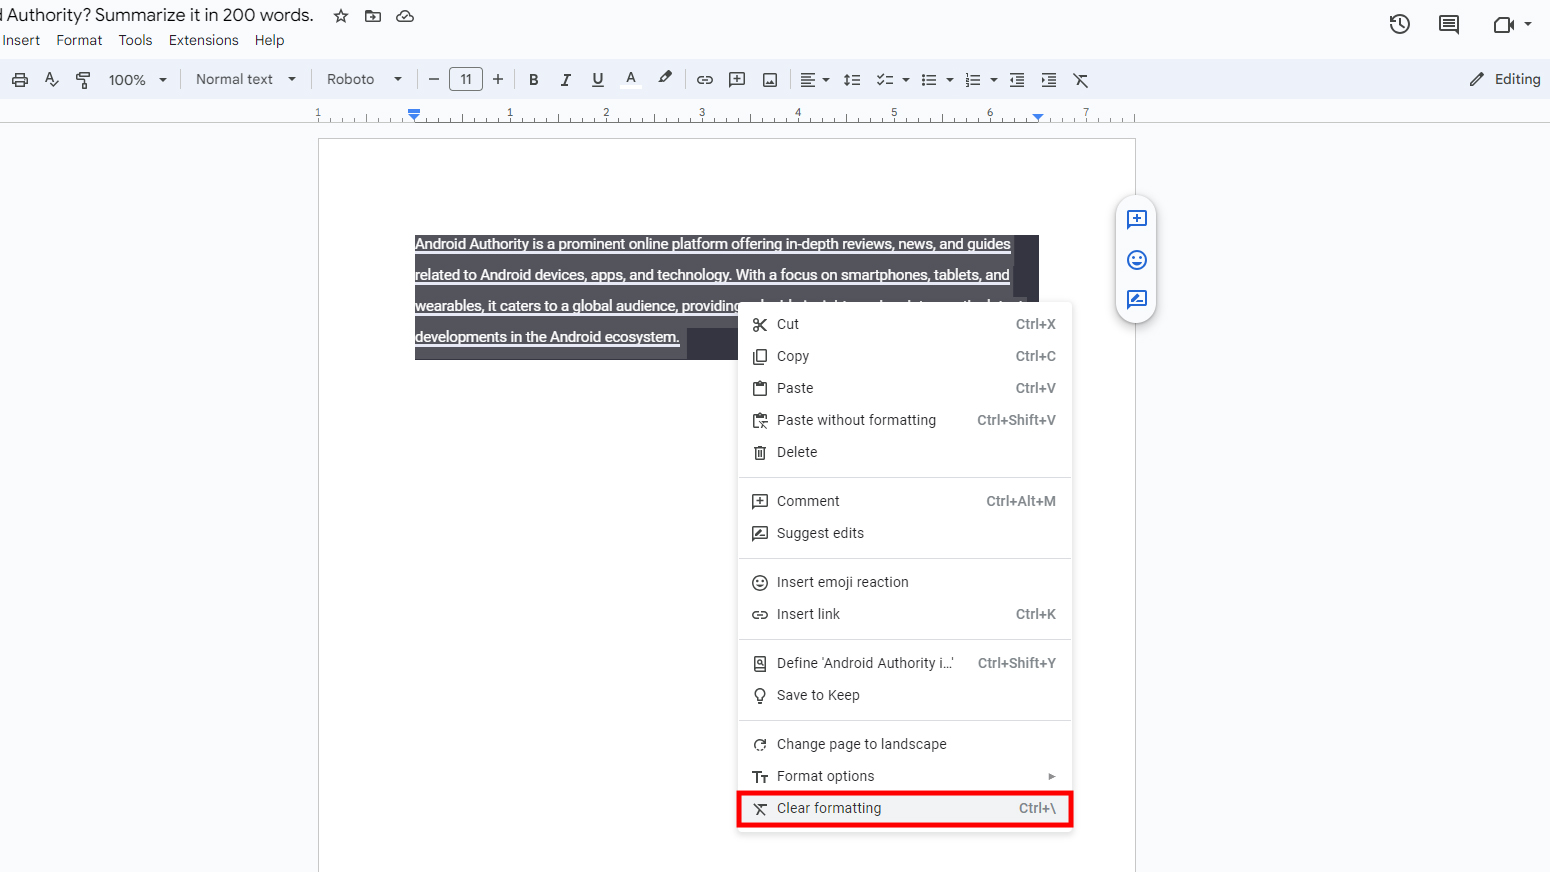Screen dimensions: 1550x872
Task: Toggle underline formatting
Action: (598, 80)
